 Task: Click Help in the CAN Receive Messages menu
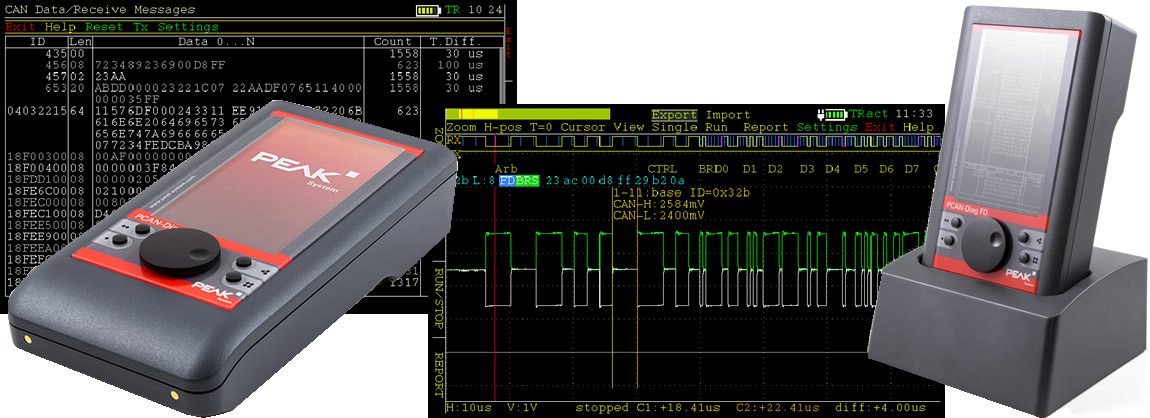click(60, 26)
